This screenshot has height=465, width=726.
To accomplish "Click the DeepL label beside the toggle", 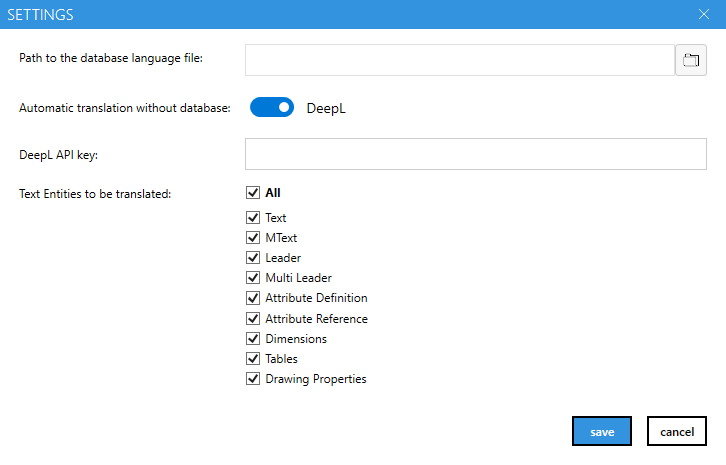I will [x=326, y=108].
